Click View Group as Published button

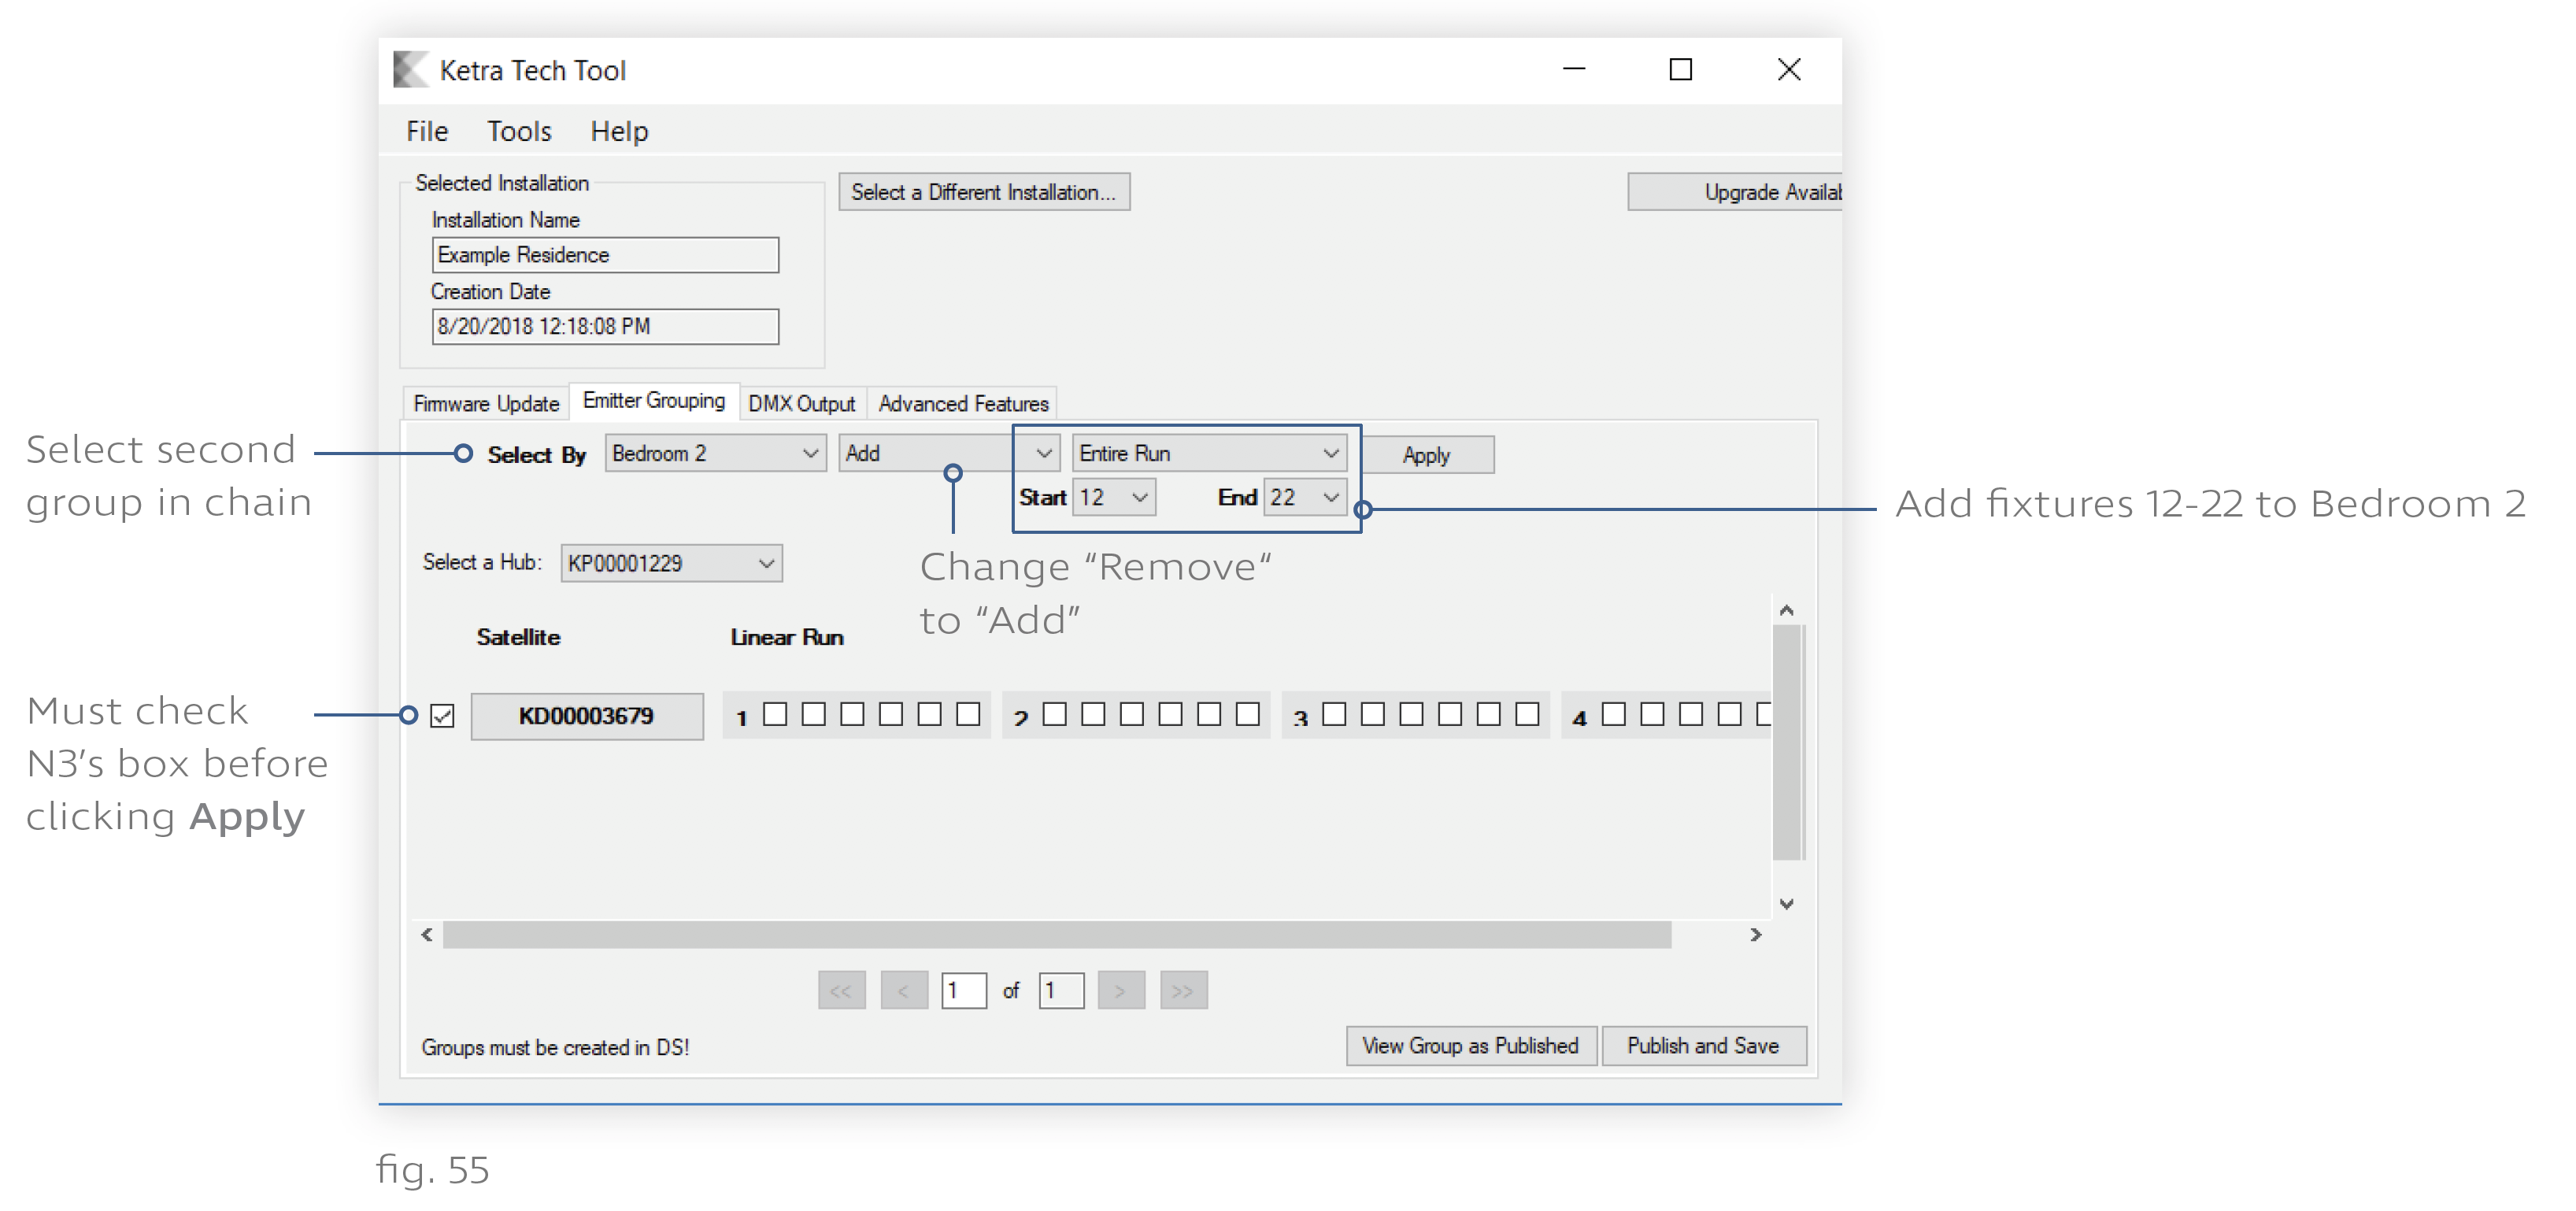(x=1471, y=1046)
